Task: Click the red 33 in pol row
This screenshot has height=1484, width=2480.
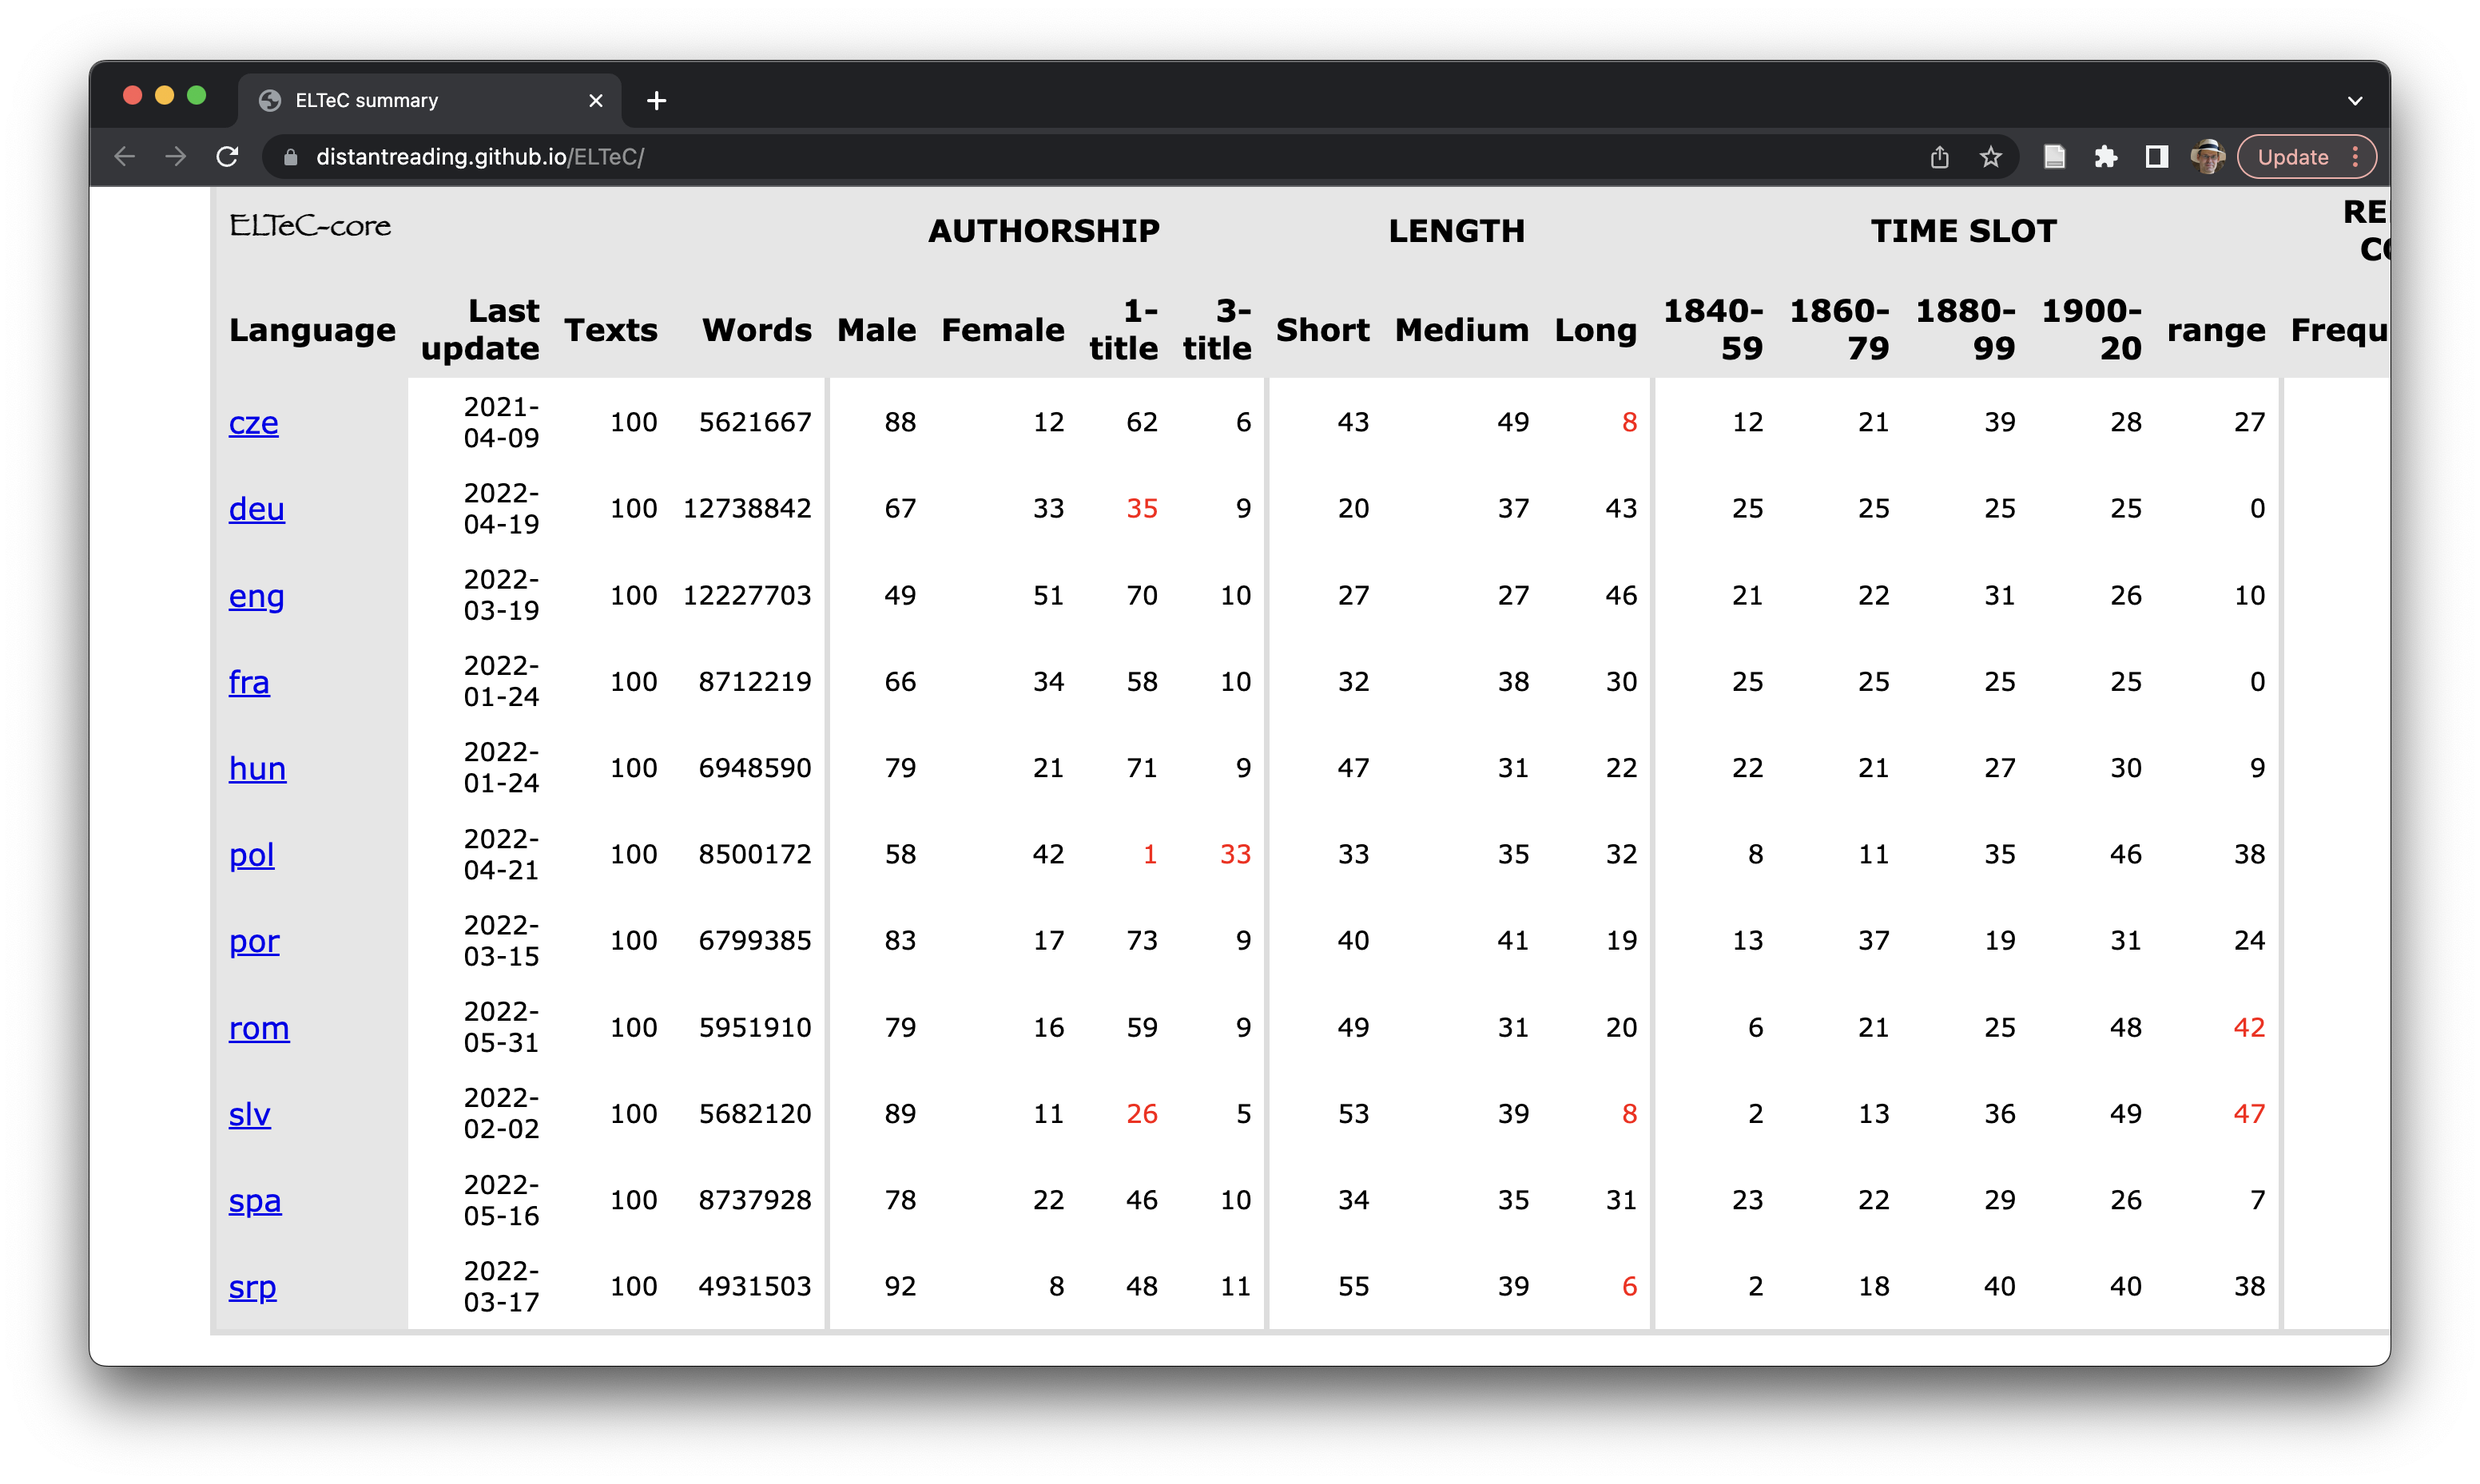Action: 1235,855
